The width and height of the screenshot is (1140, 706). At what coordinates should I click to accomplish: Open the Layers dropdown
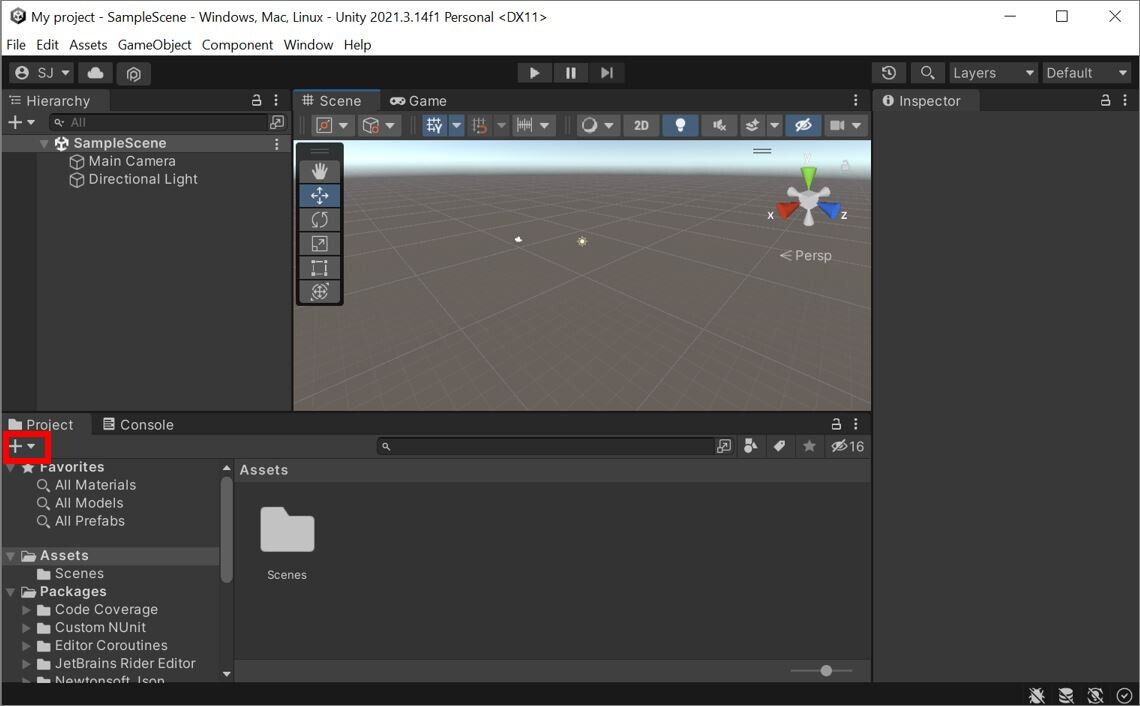pos(993,73)
